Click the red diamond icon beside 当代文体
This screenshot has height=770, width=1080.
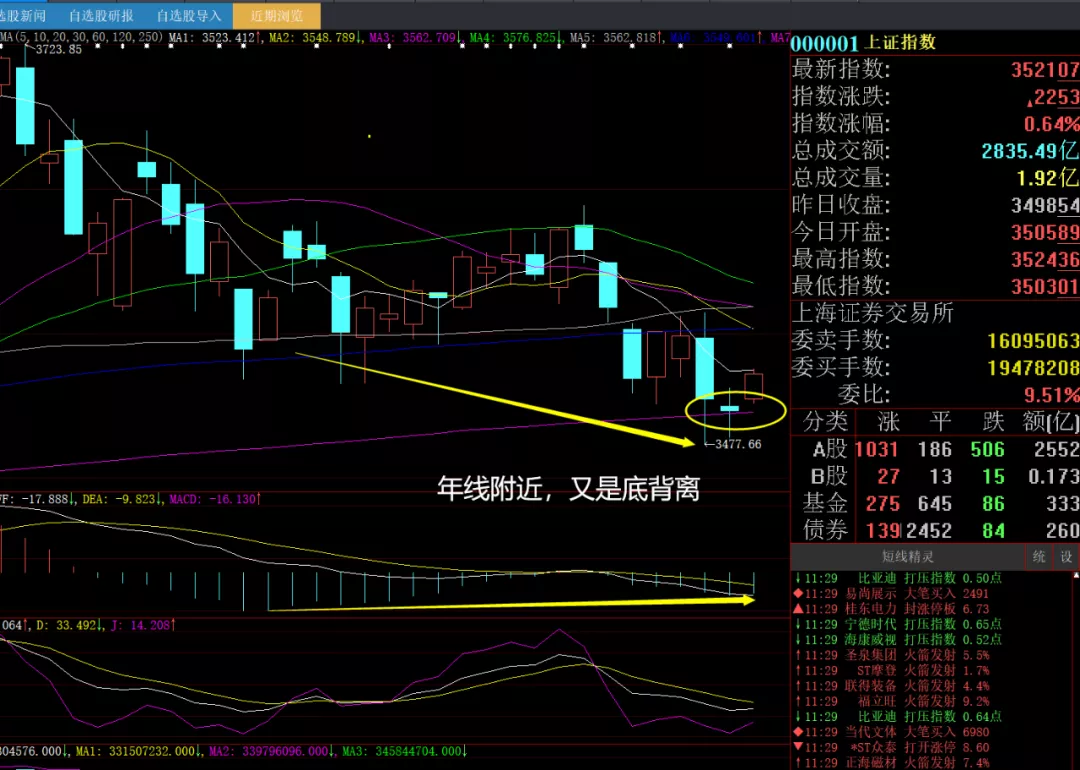(798, 732)
